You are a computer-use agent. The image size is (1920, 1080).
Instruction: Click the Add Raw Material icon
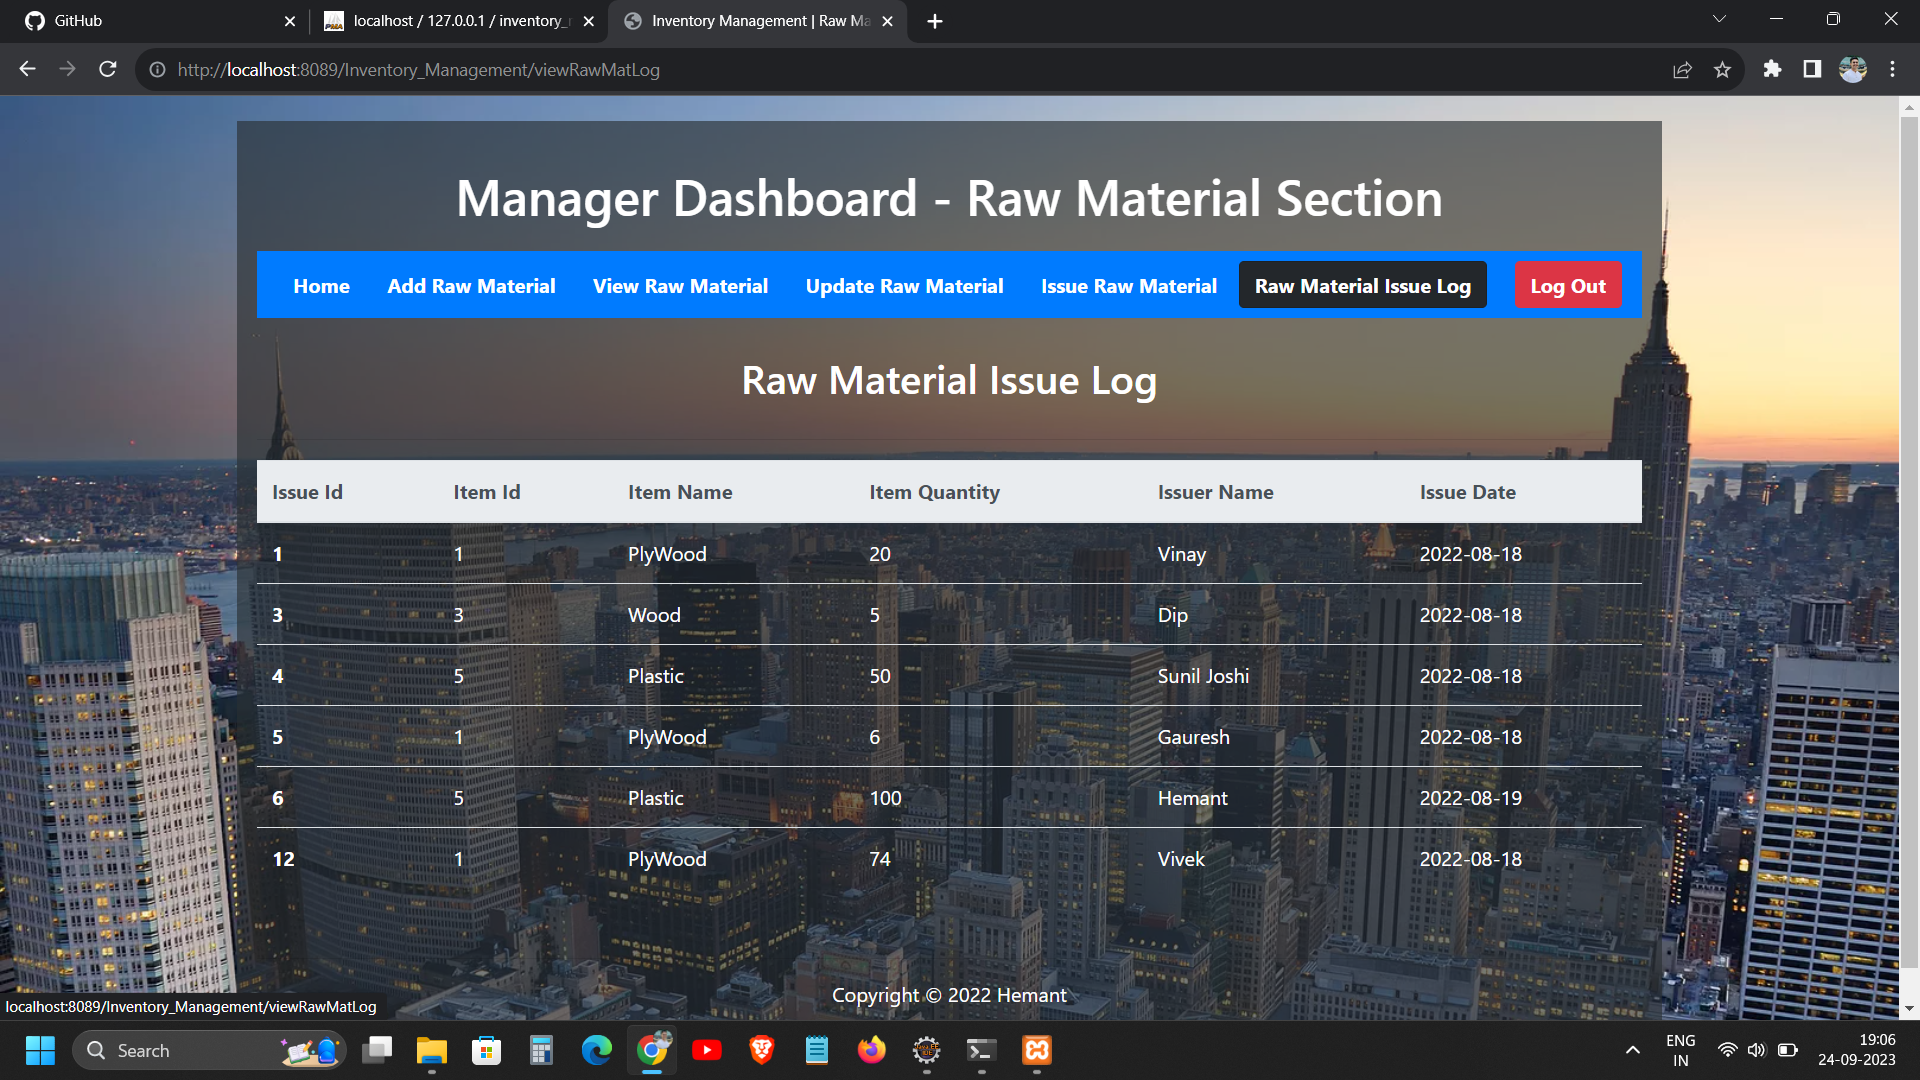tap(471, 285)
